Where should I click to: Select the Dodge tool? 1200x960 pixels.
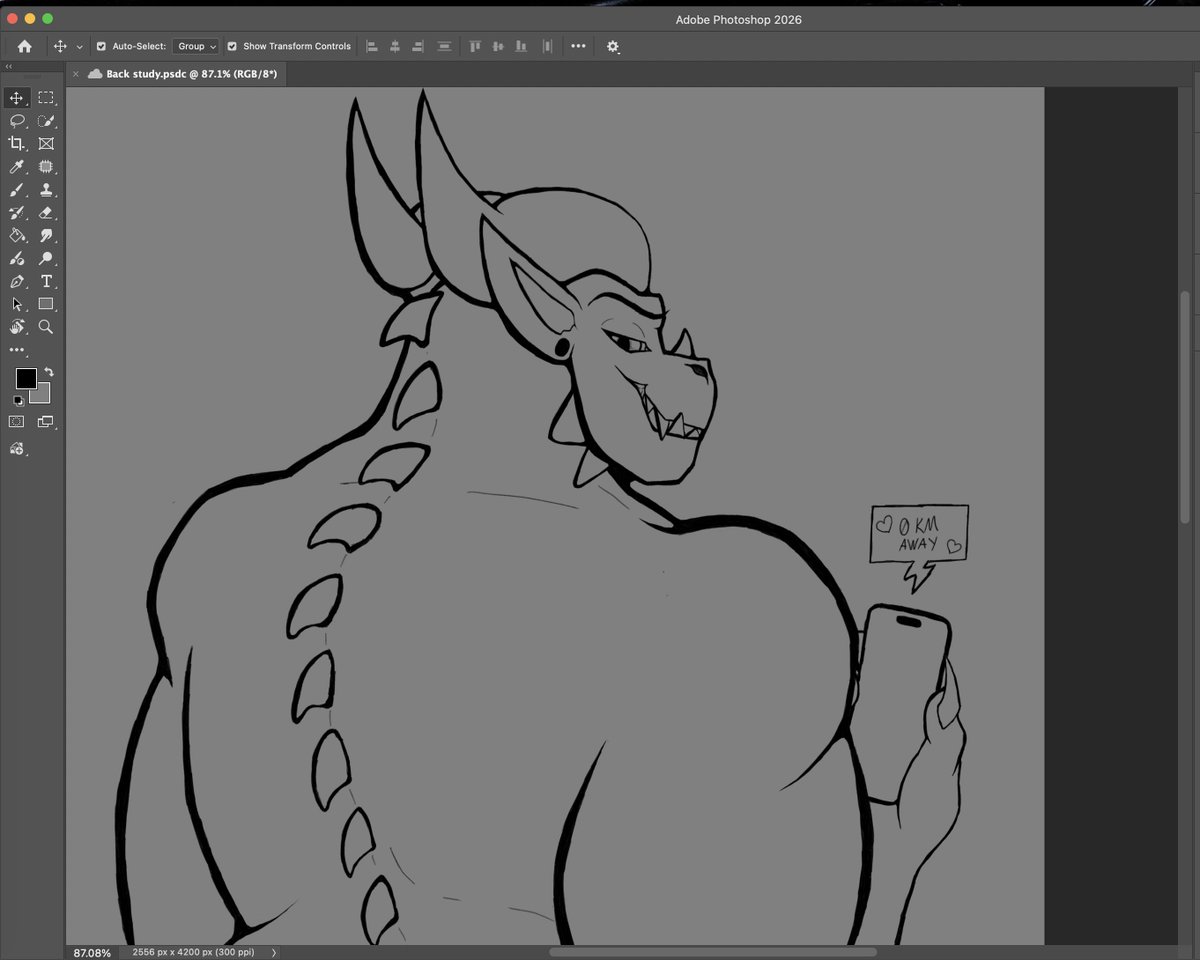(46, 259)
